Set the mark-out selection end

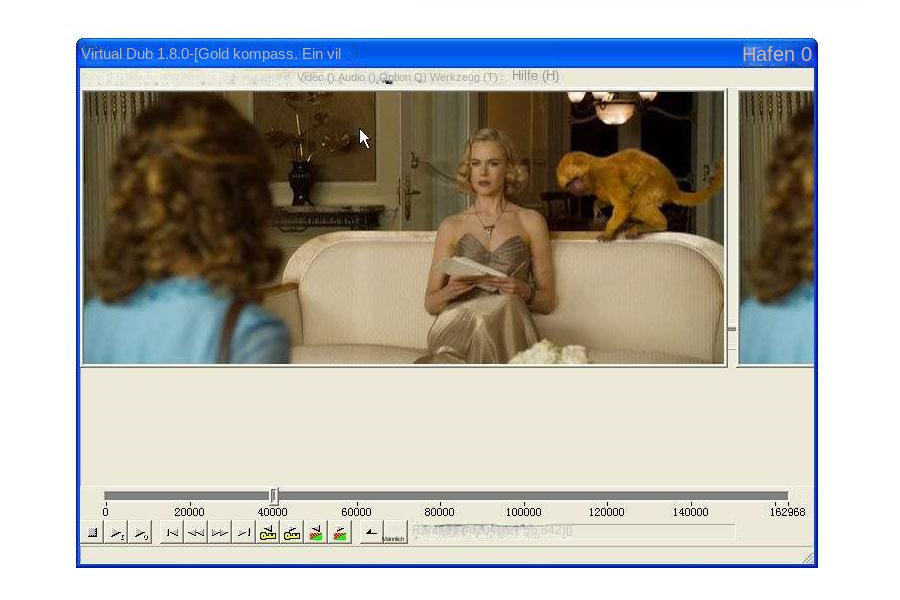[x=395, y=533]
